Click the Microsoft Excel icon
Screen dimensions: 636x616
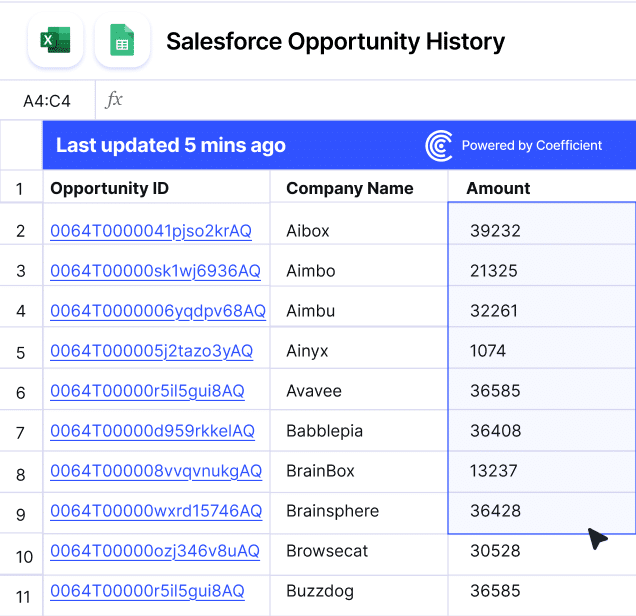(x=56, y=40)
